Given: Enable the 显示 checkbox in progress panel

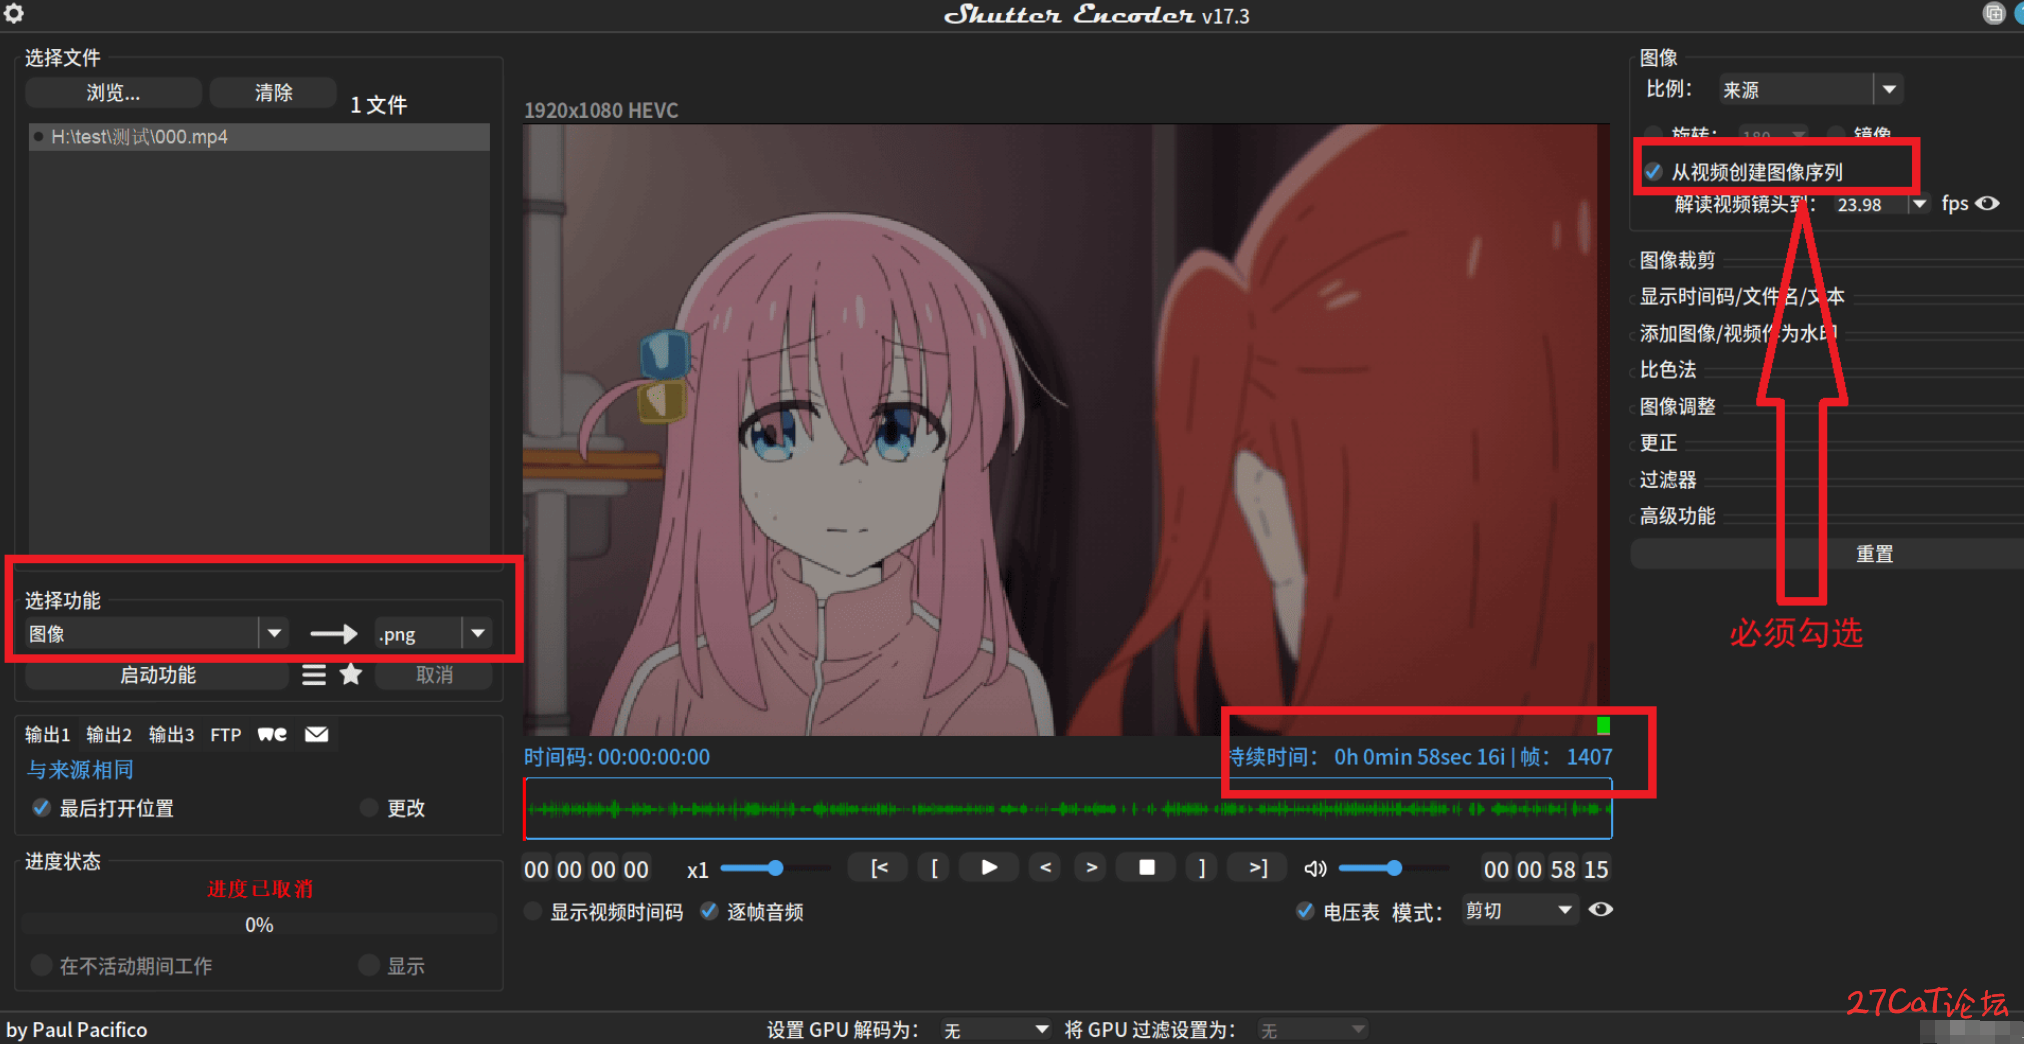Looking at the screenshot, I should point(369,965).
